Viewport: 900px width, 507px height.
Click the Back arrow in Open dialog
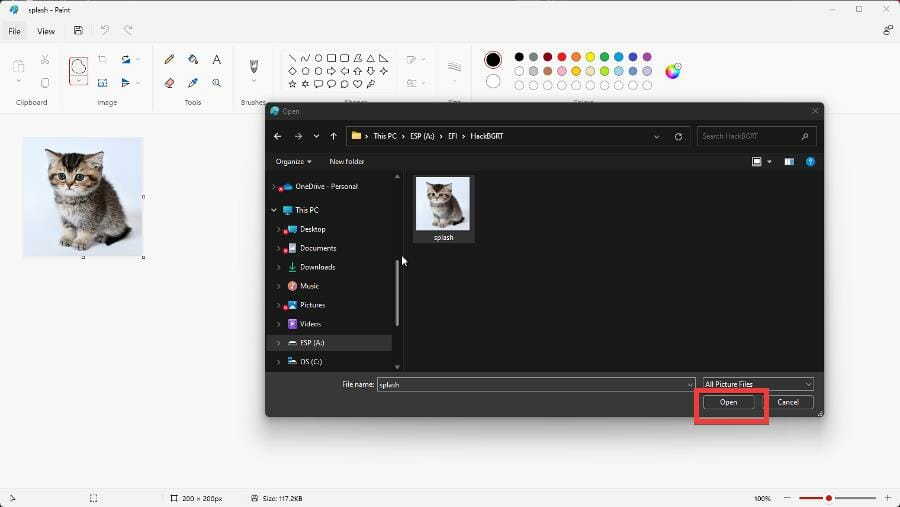click(x=278, y=136)
